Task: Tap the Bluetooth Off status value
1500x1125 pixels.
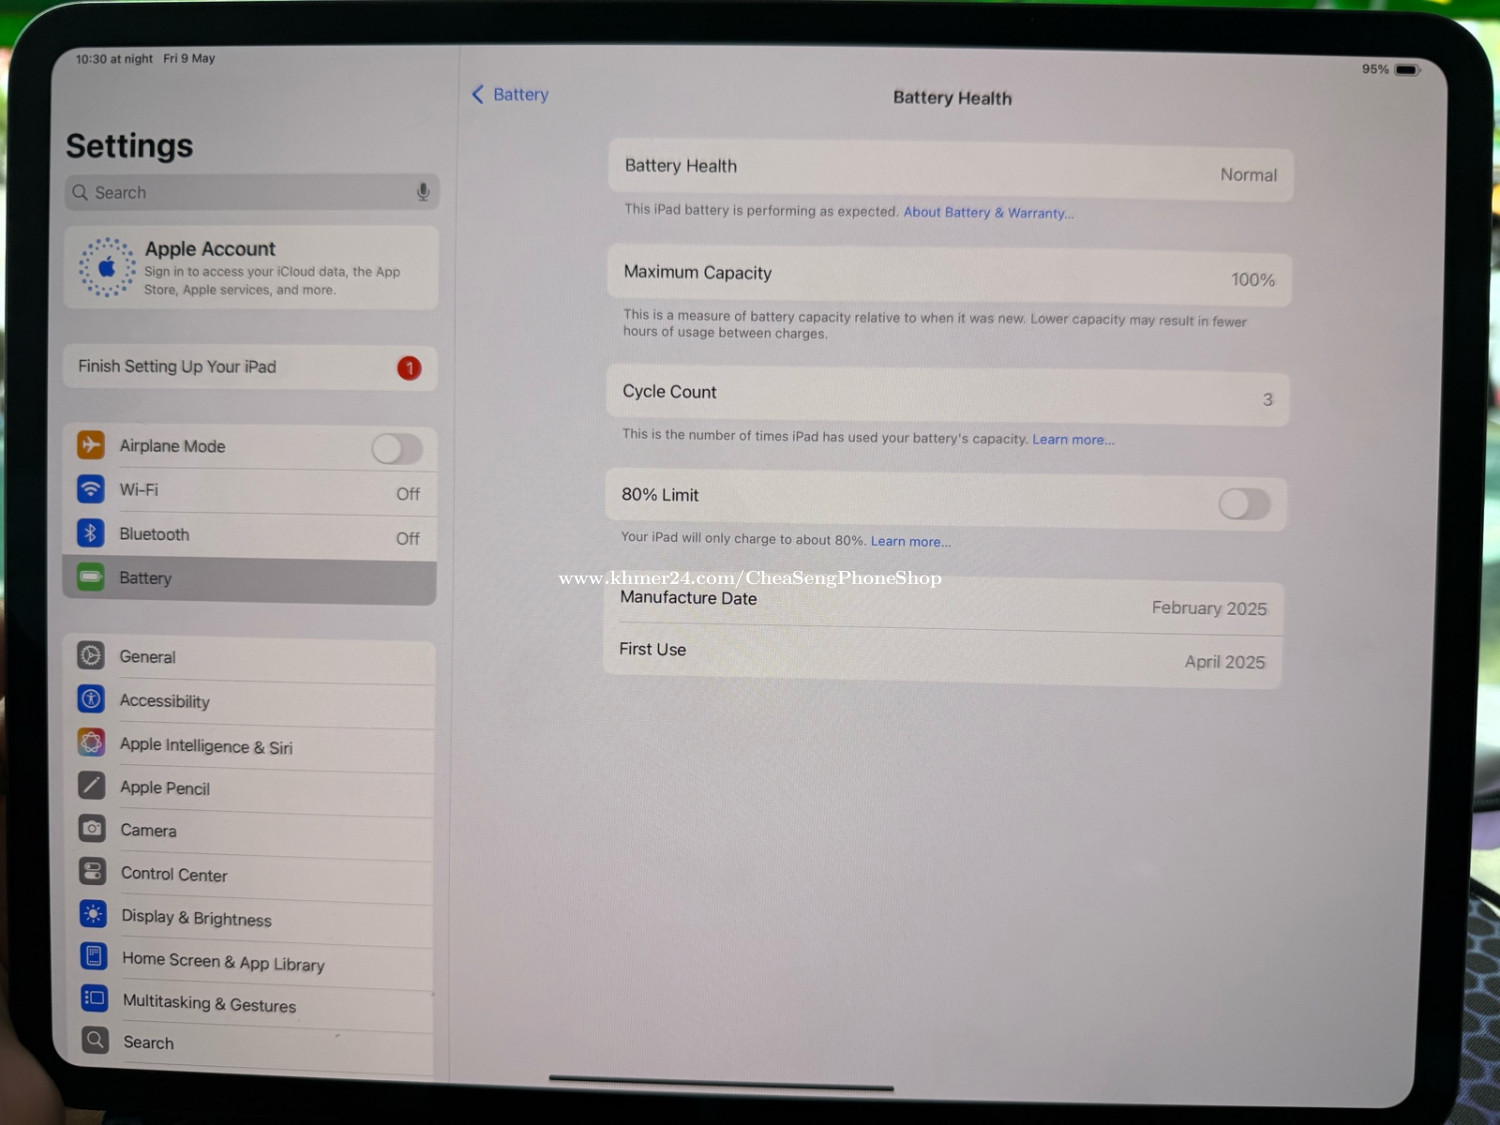Action: click(407, 538)
